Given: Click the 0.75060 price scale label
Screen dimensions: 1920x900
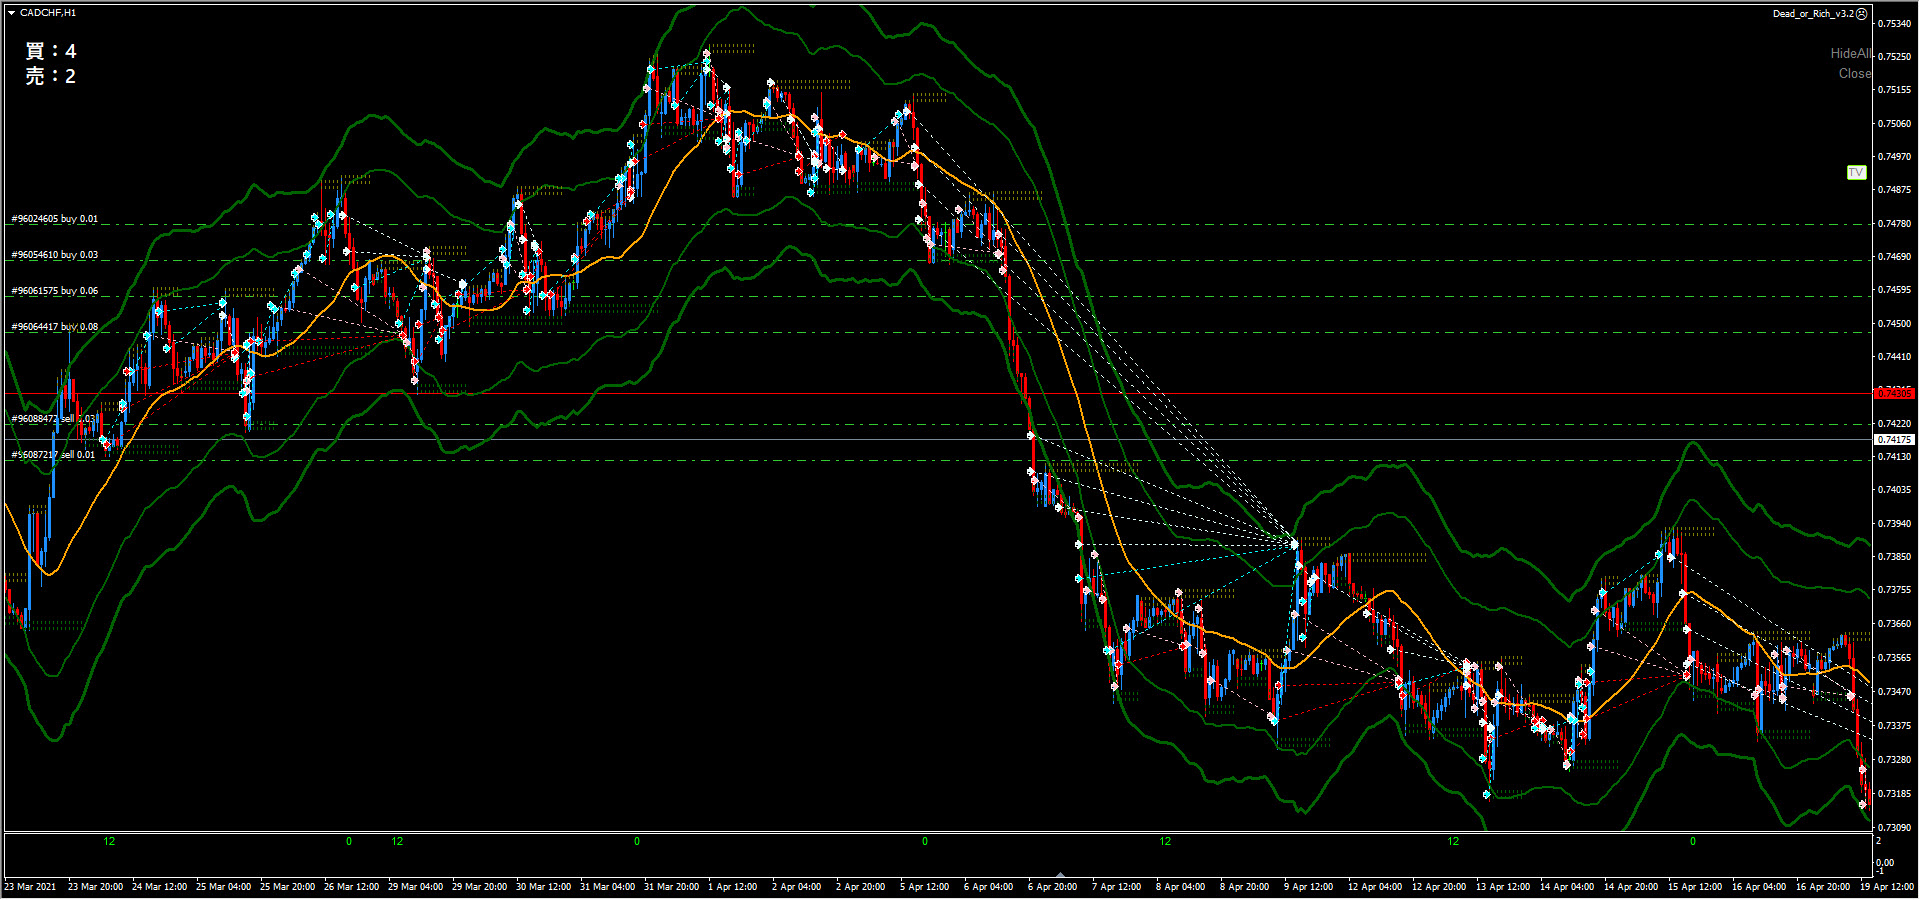Looking at the screenshot, I should click(1894, 124).
